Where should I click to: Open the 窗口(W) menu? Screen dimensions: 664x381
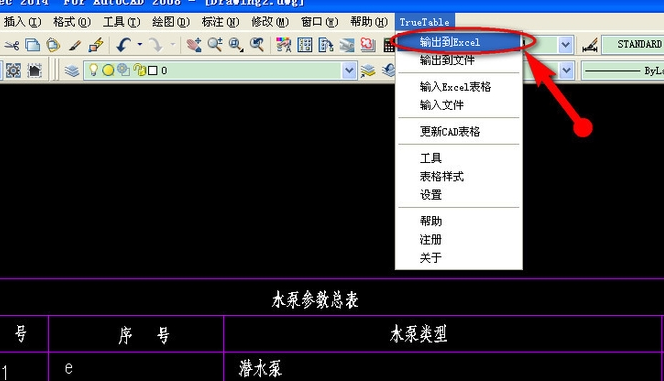319,22
